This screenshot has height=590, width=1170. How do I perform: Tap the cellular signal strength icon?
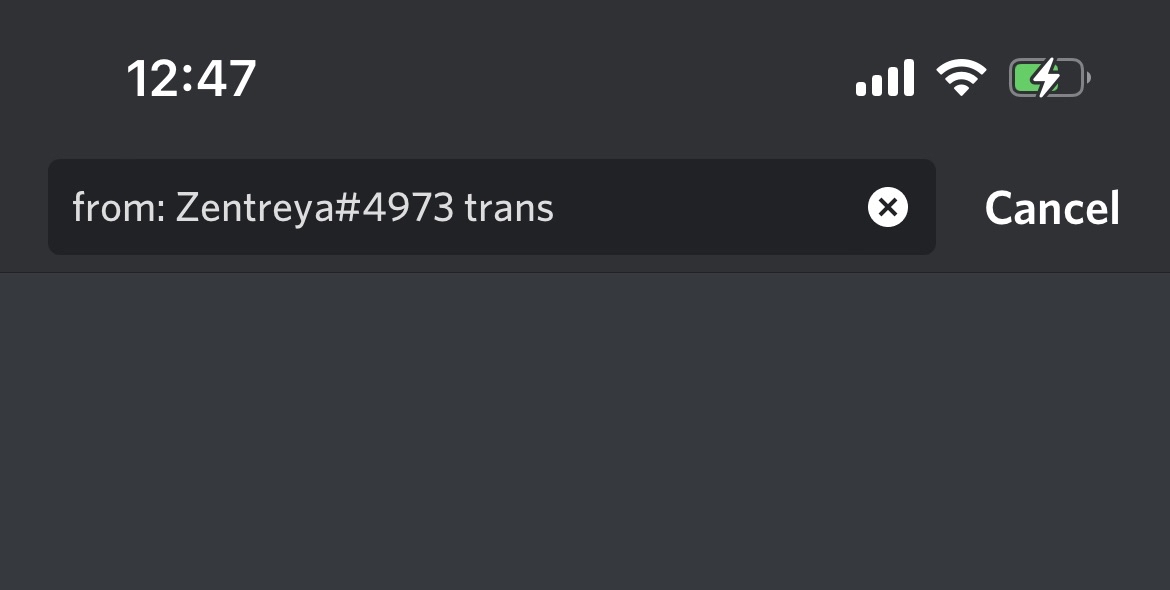click(885, 78)
